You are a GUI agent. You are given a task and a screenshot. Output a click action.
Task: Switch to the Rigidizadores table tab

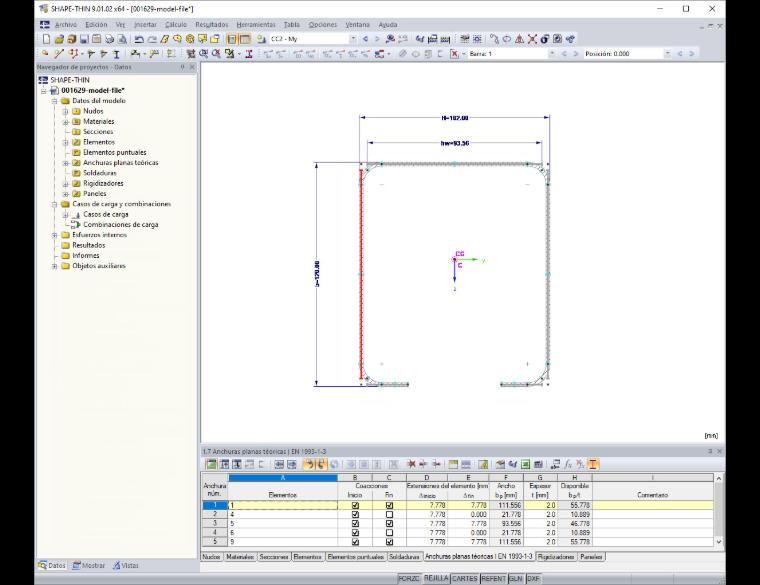click(556, 557)
